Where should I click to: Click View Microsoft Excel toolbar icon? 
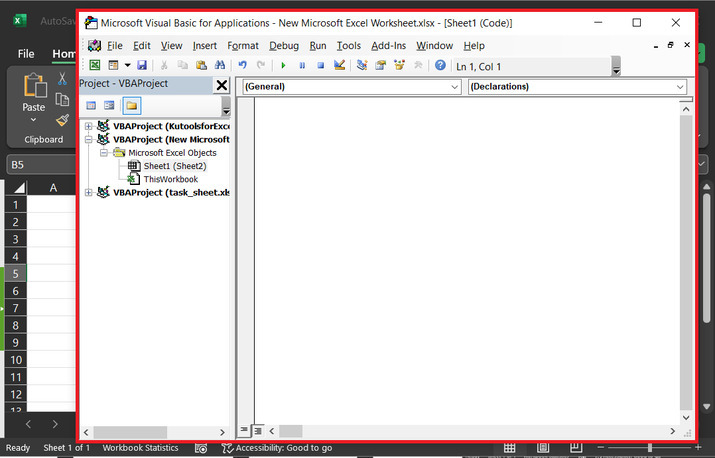pos(94,65)
